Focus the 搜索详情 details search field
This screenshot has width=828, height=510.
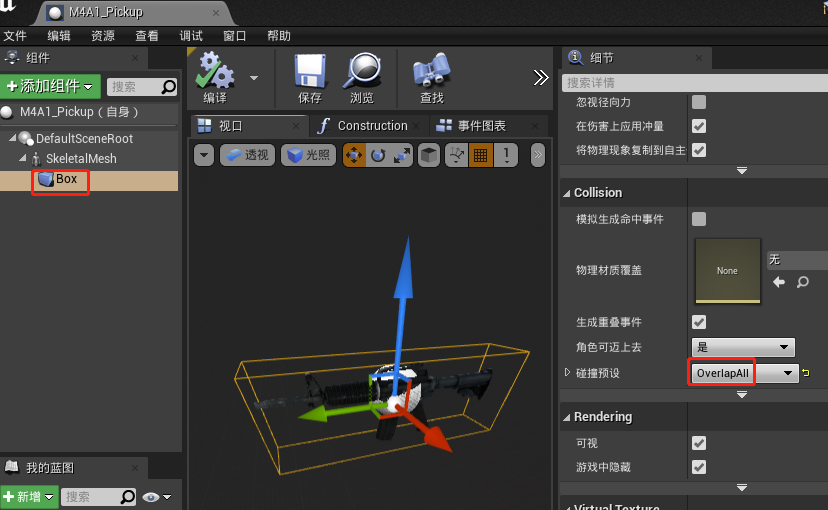point(694,83)
